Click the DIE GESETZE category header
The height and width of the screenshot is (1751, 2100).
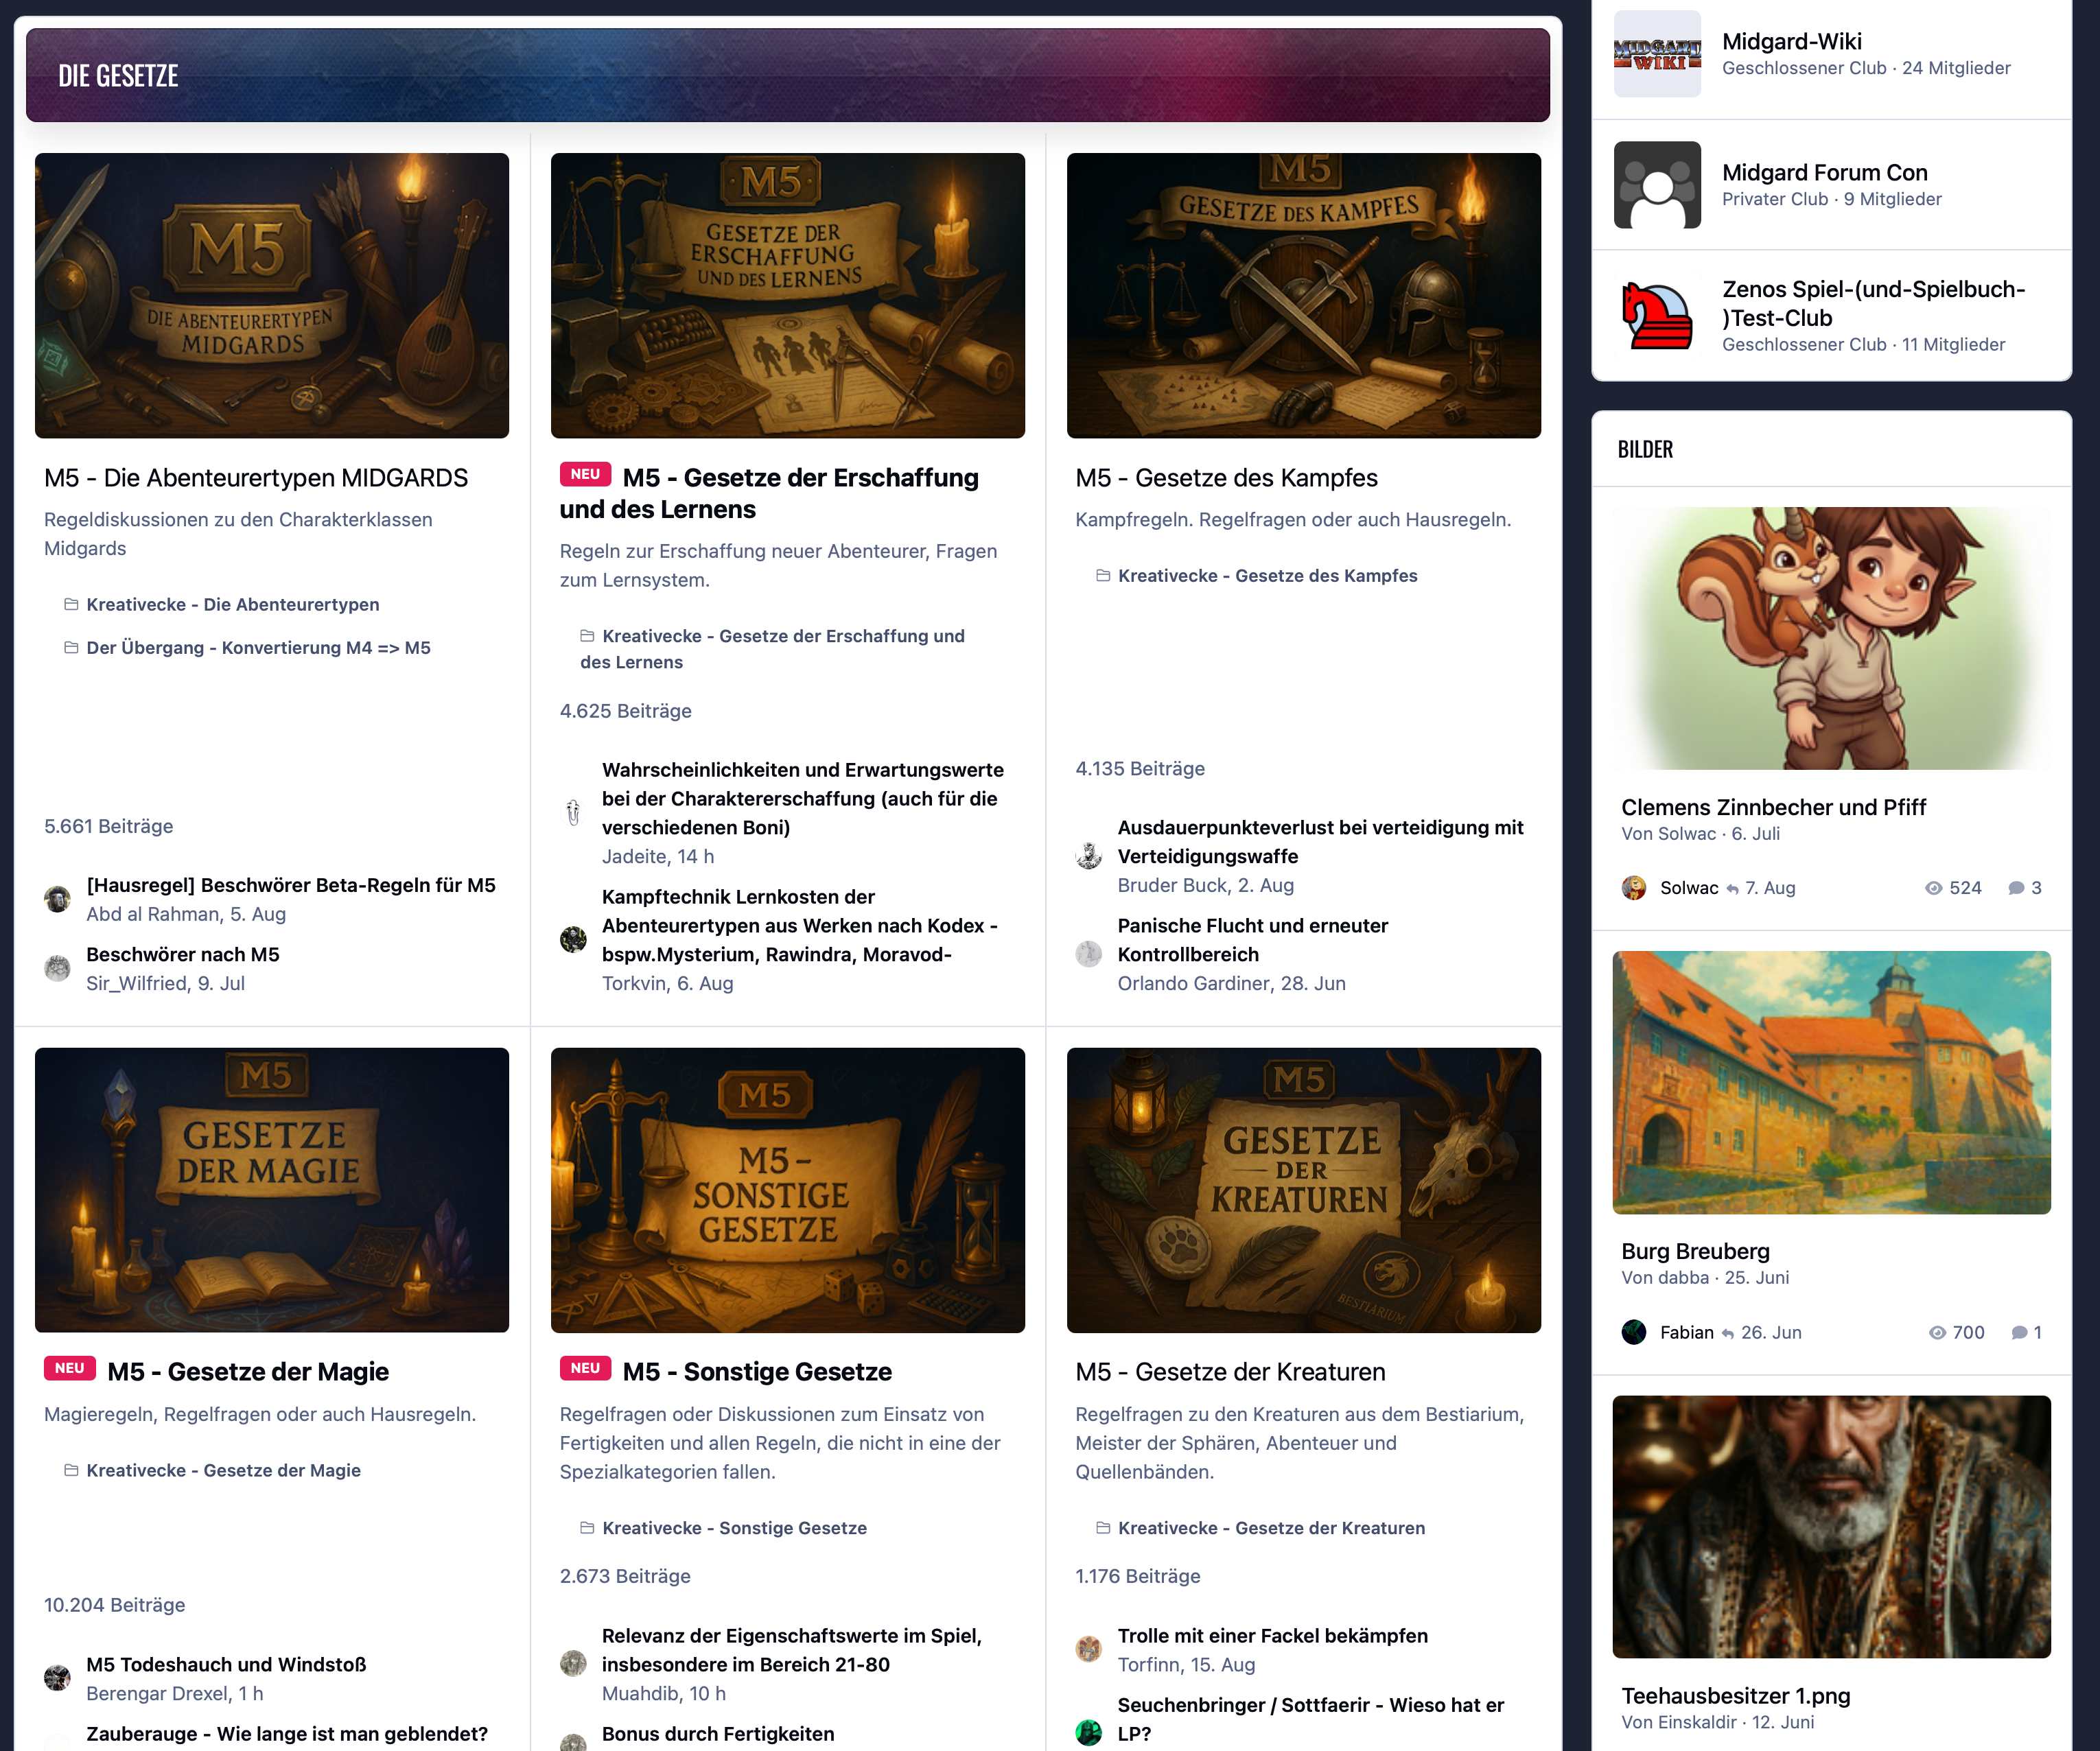[787, 75]
